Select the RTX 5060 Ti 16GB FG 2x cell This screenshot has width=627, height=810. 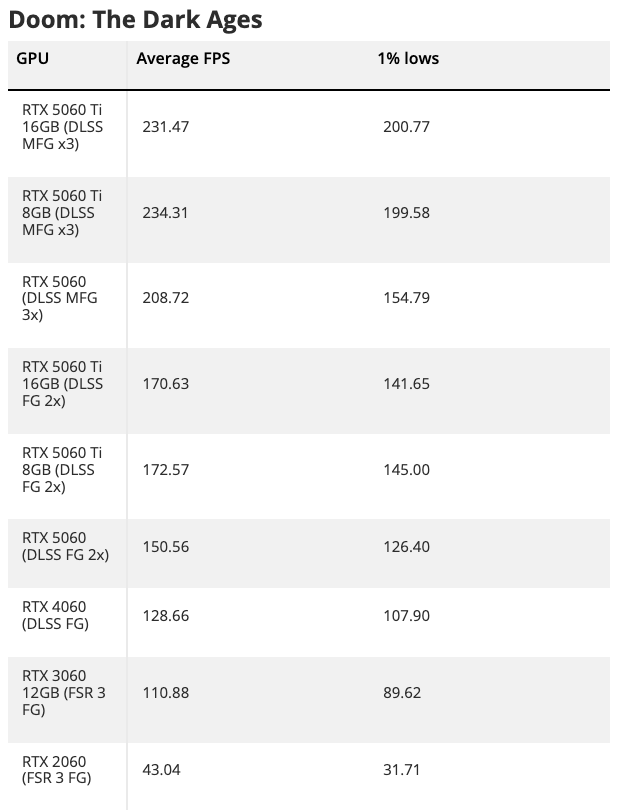point(62,383)
